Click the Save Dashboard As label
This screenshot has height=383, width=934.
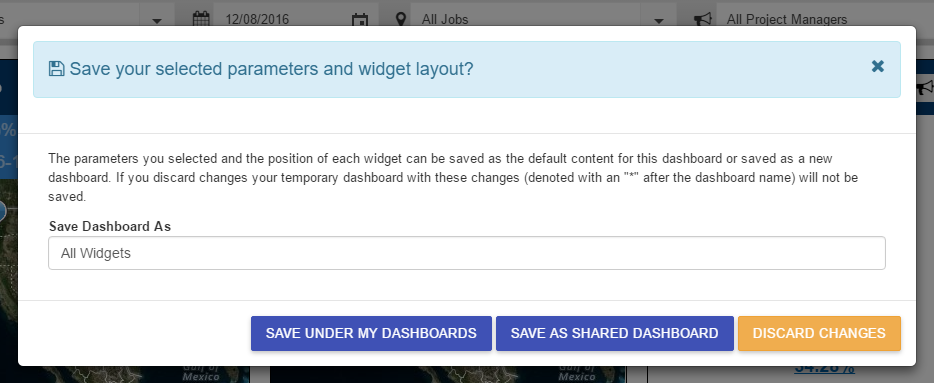pyautogui.click(x=110, y=226)
